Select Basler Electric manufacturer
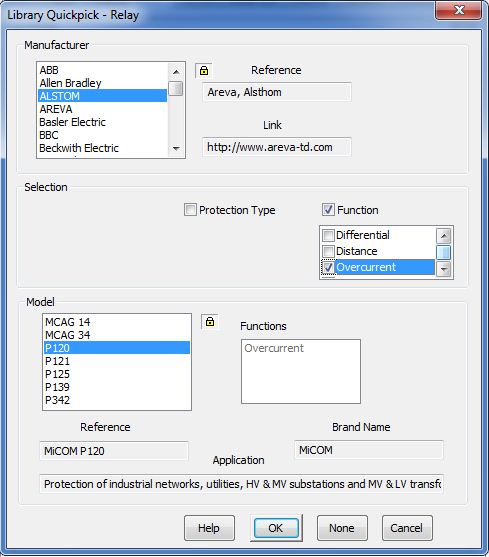Image resolution: width=489 pixels, height=557 pixels. click(x=102, y=122)
